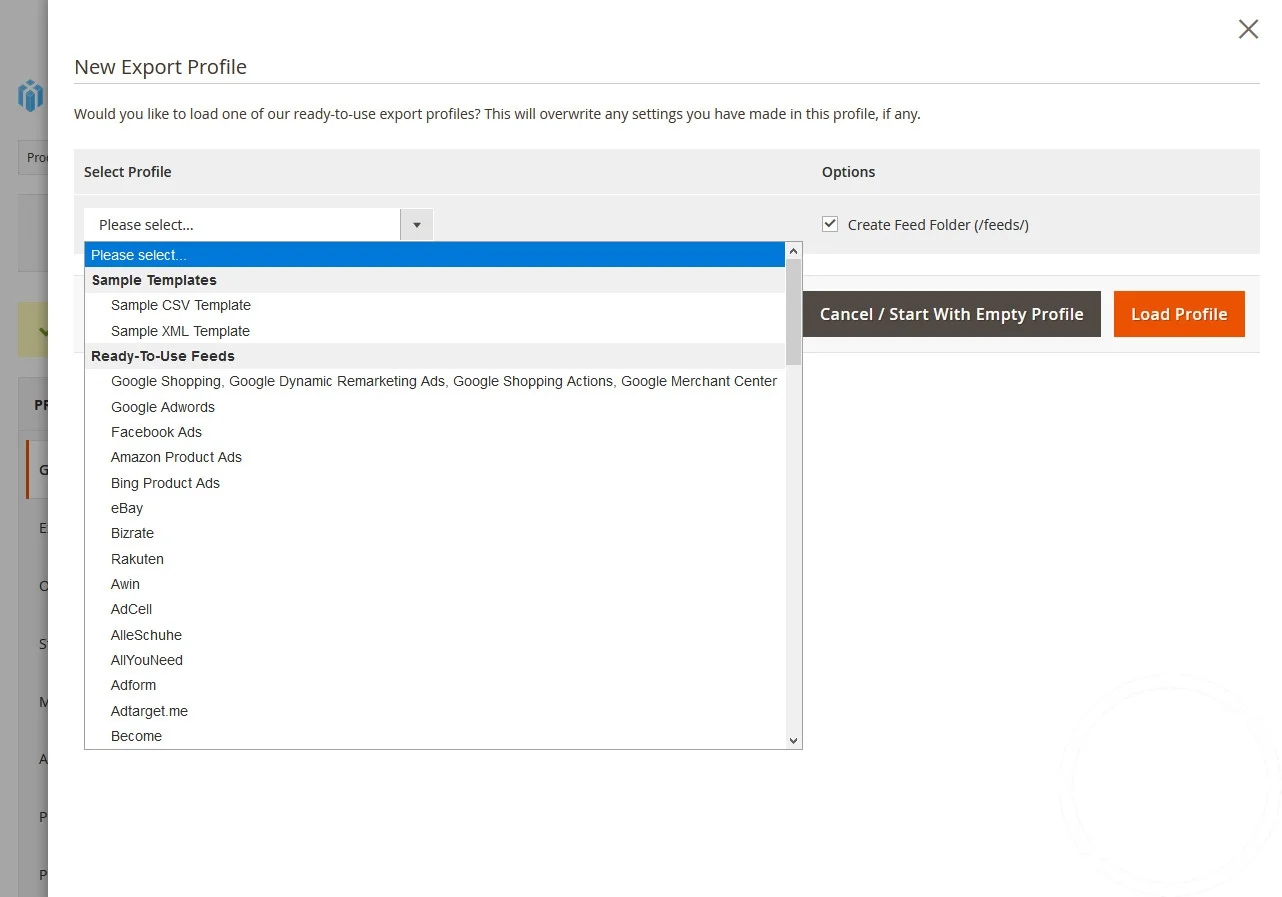Click the list scrollbar up arrow

coord(793,250)
